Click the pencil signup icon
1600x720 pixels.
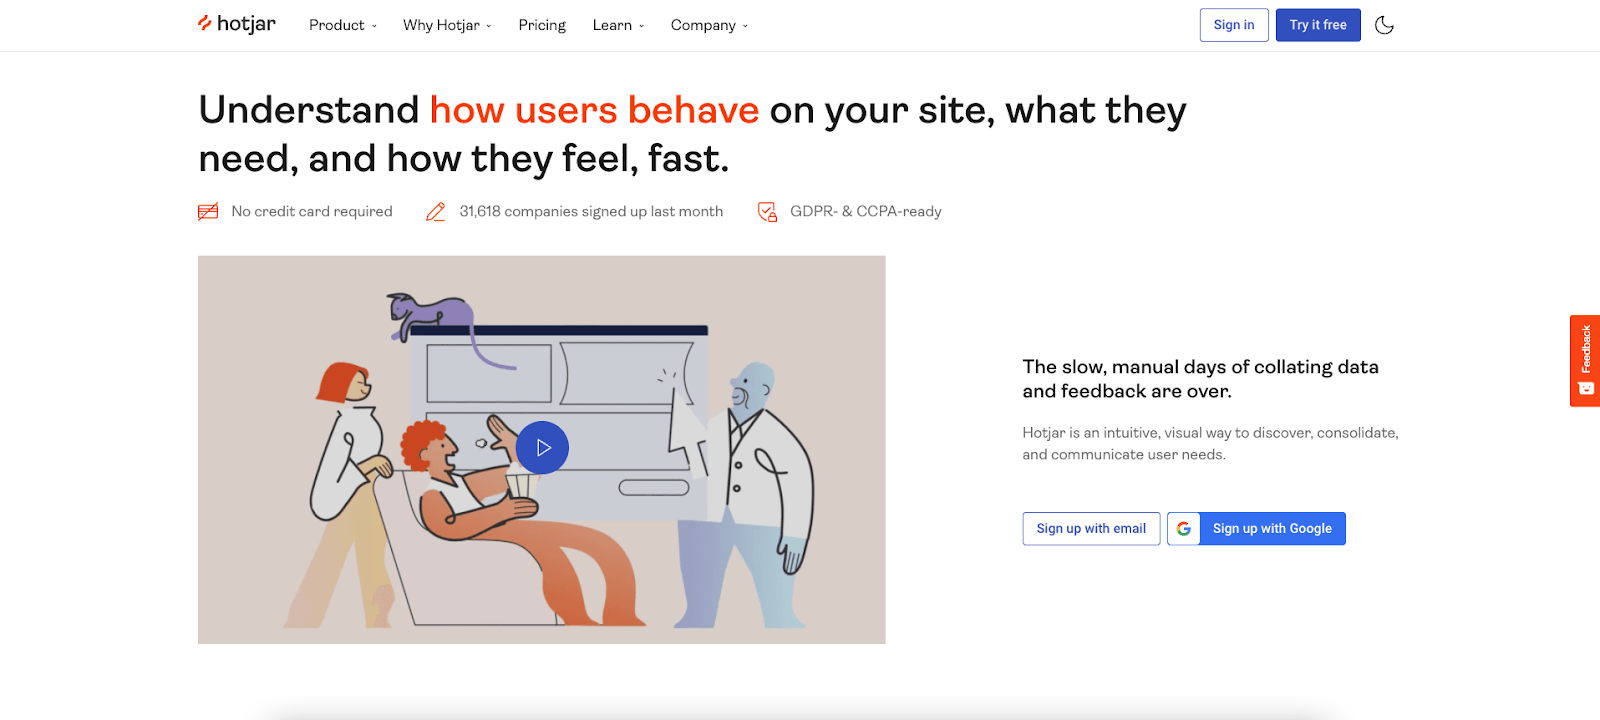tap(436, 212)
